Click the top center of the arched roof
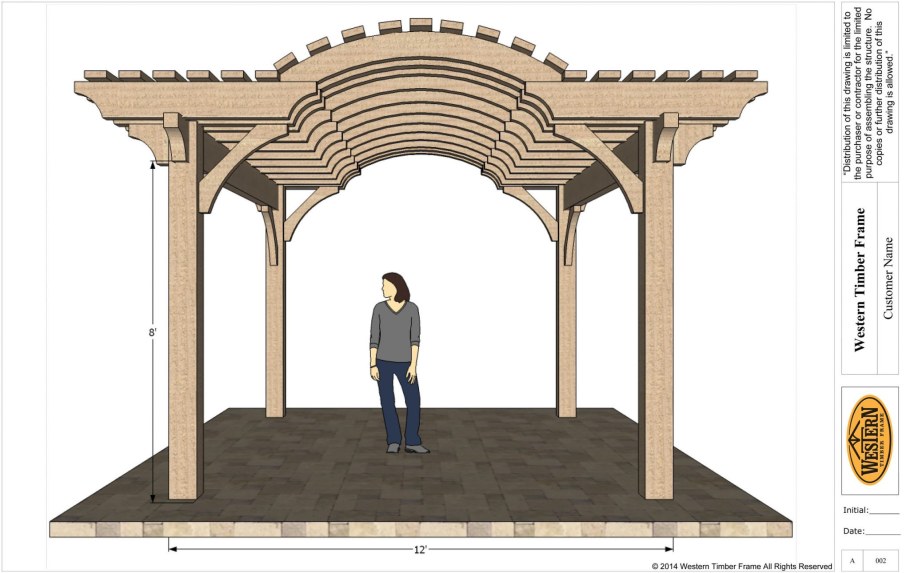 click(421, 38)
